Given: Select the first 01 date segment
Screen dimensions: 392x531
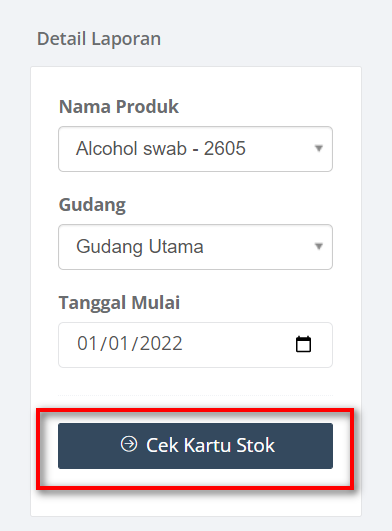Looking at the screenshot, I should 88,343.
